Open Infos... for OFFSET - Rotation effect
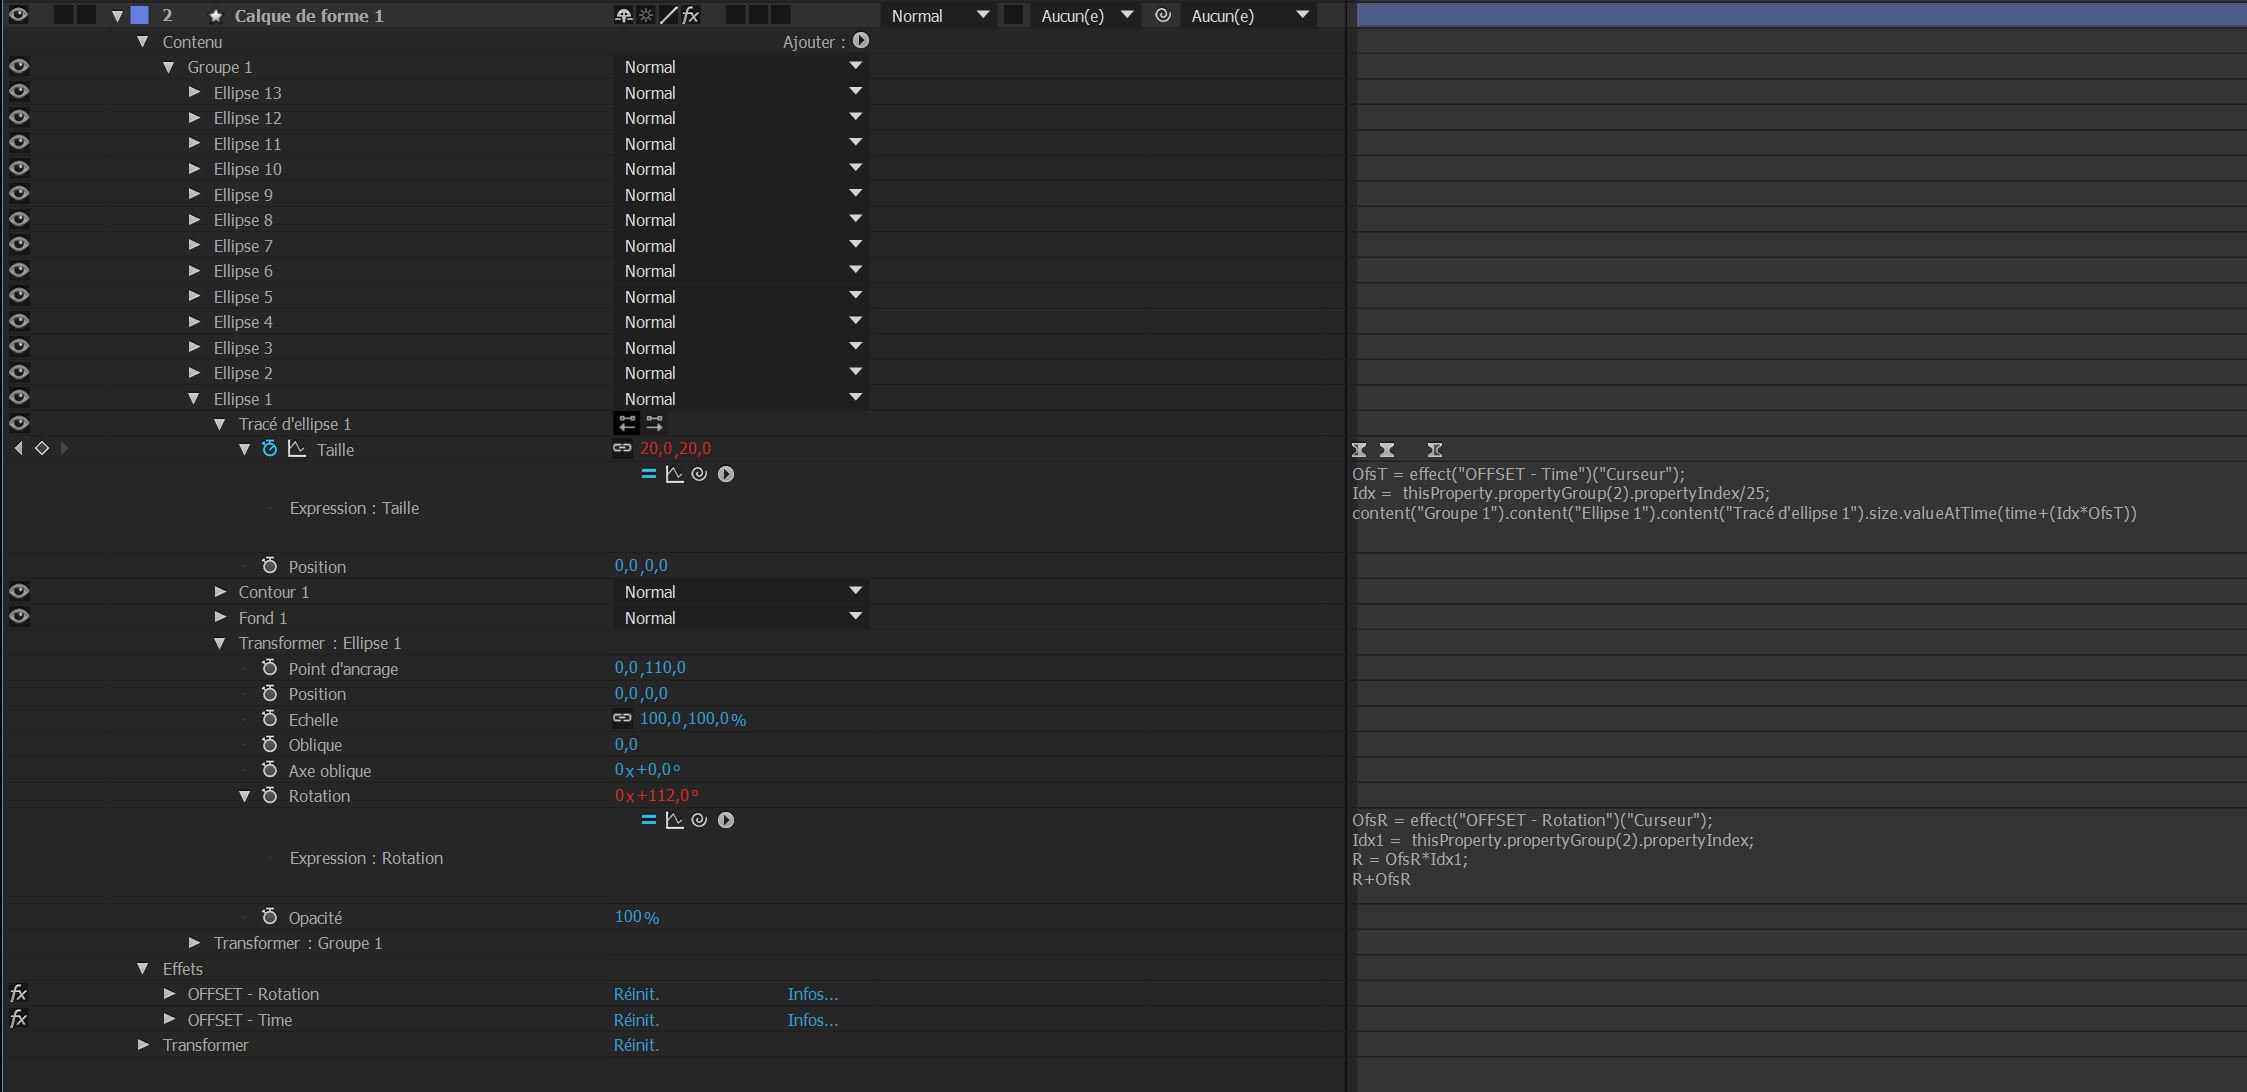 (812, 994)
